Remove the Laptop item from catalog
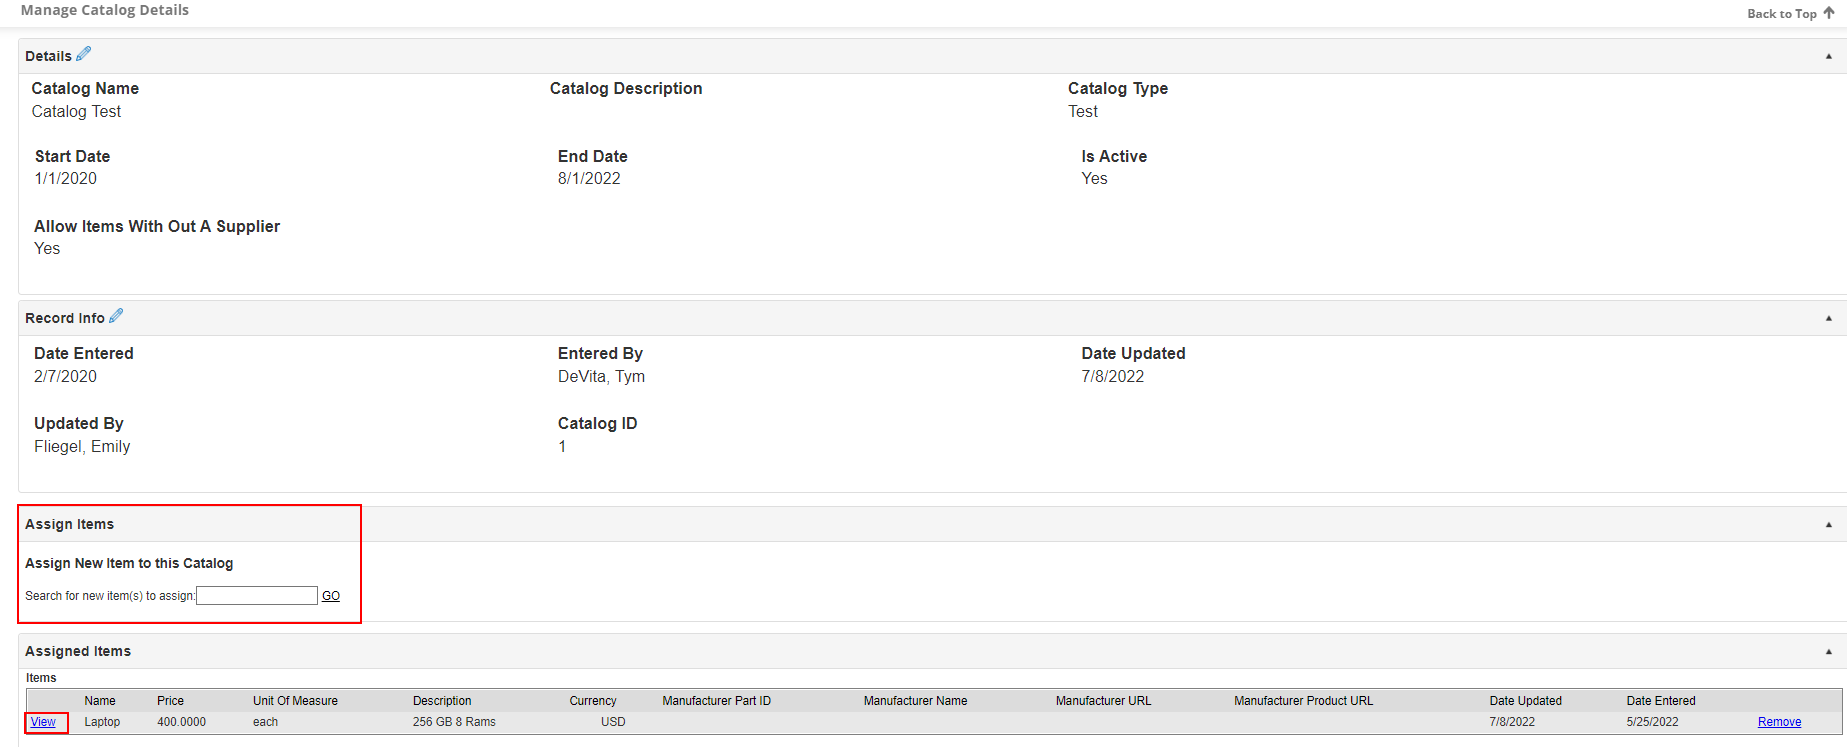 click(x=1779, y=722)
